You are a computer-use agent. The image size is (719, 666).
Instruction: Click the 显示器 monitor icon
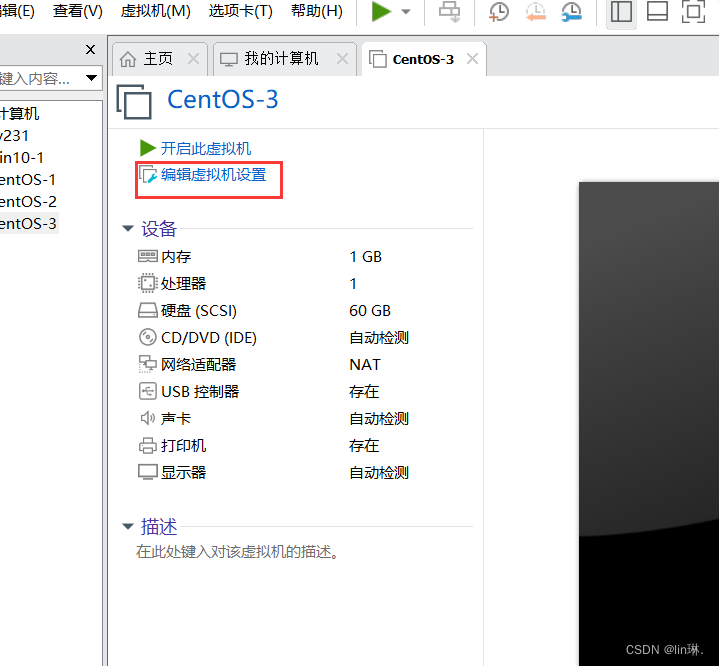[x=148, y=472]
